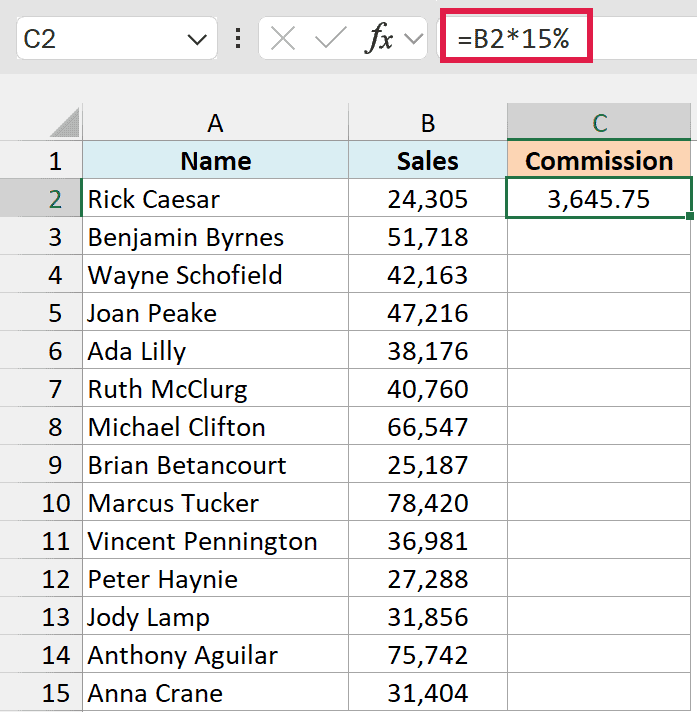This screenshot has height=712, width=697.
Task: Select column B header
Action: pos(428,123)
